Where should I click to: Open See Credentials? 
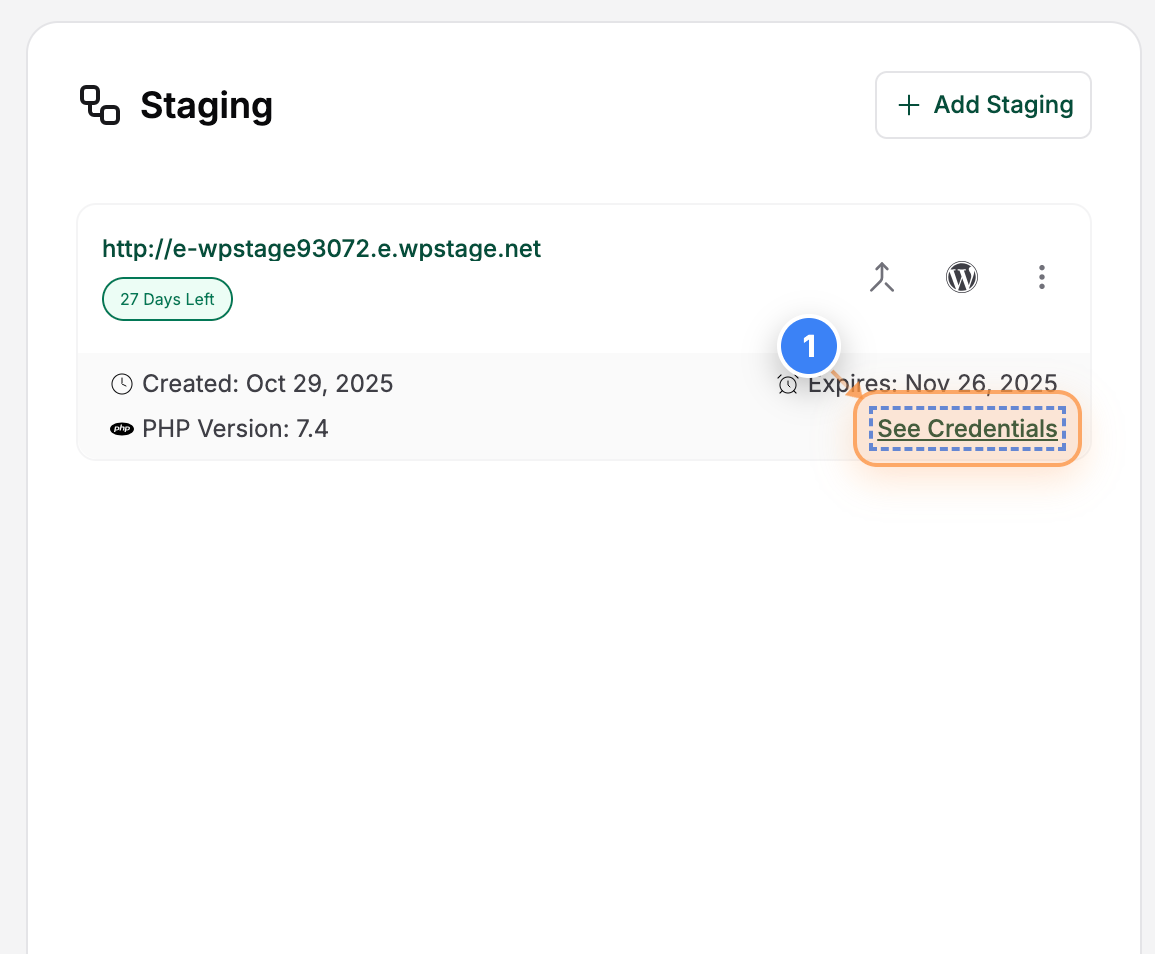[965, 428]
